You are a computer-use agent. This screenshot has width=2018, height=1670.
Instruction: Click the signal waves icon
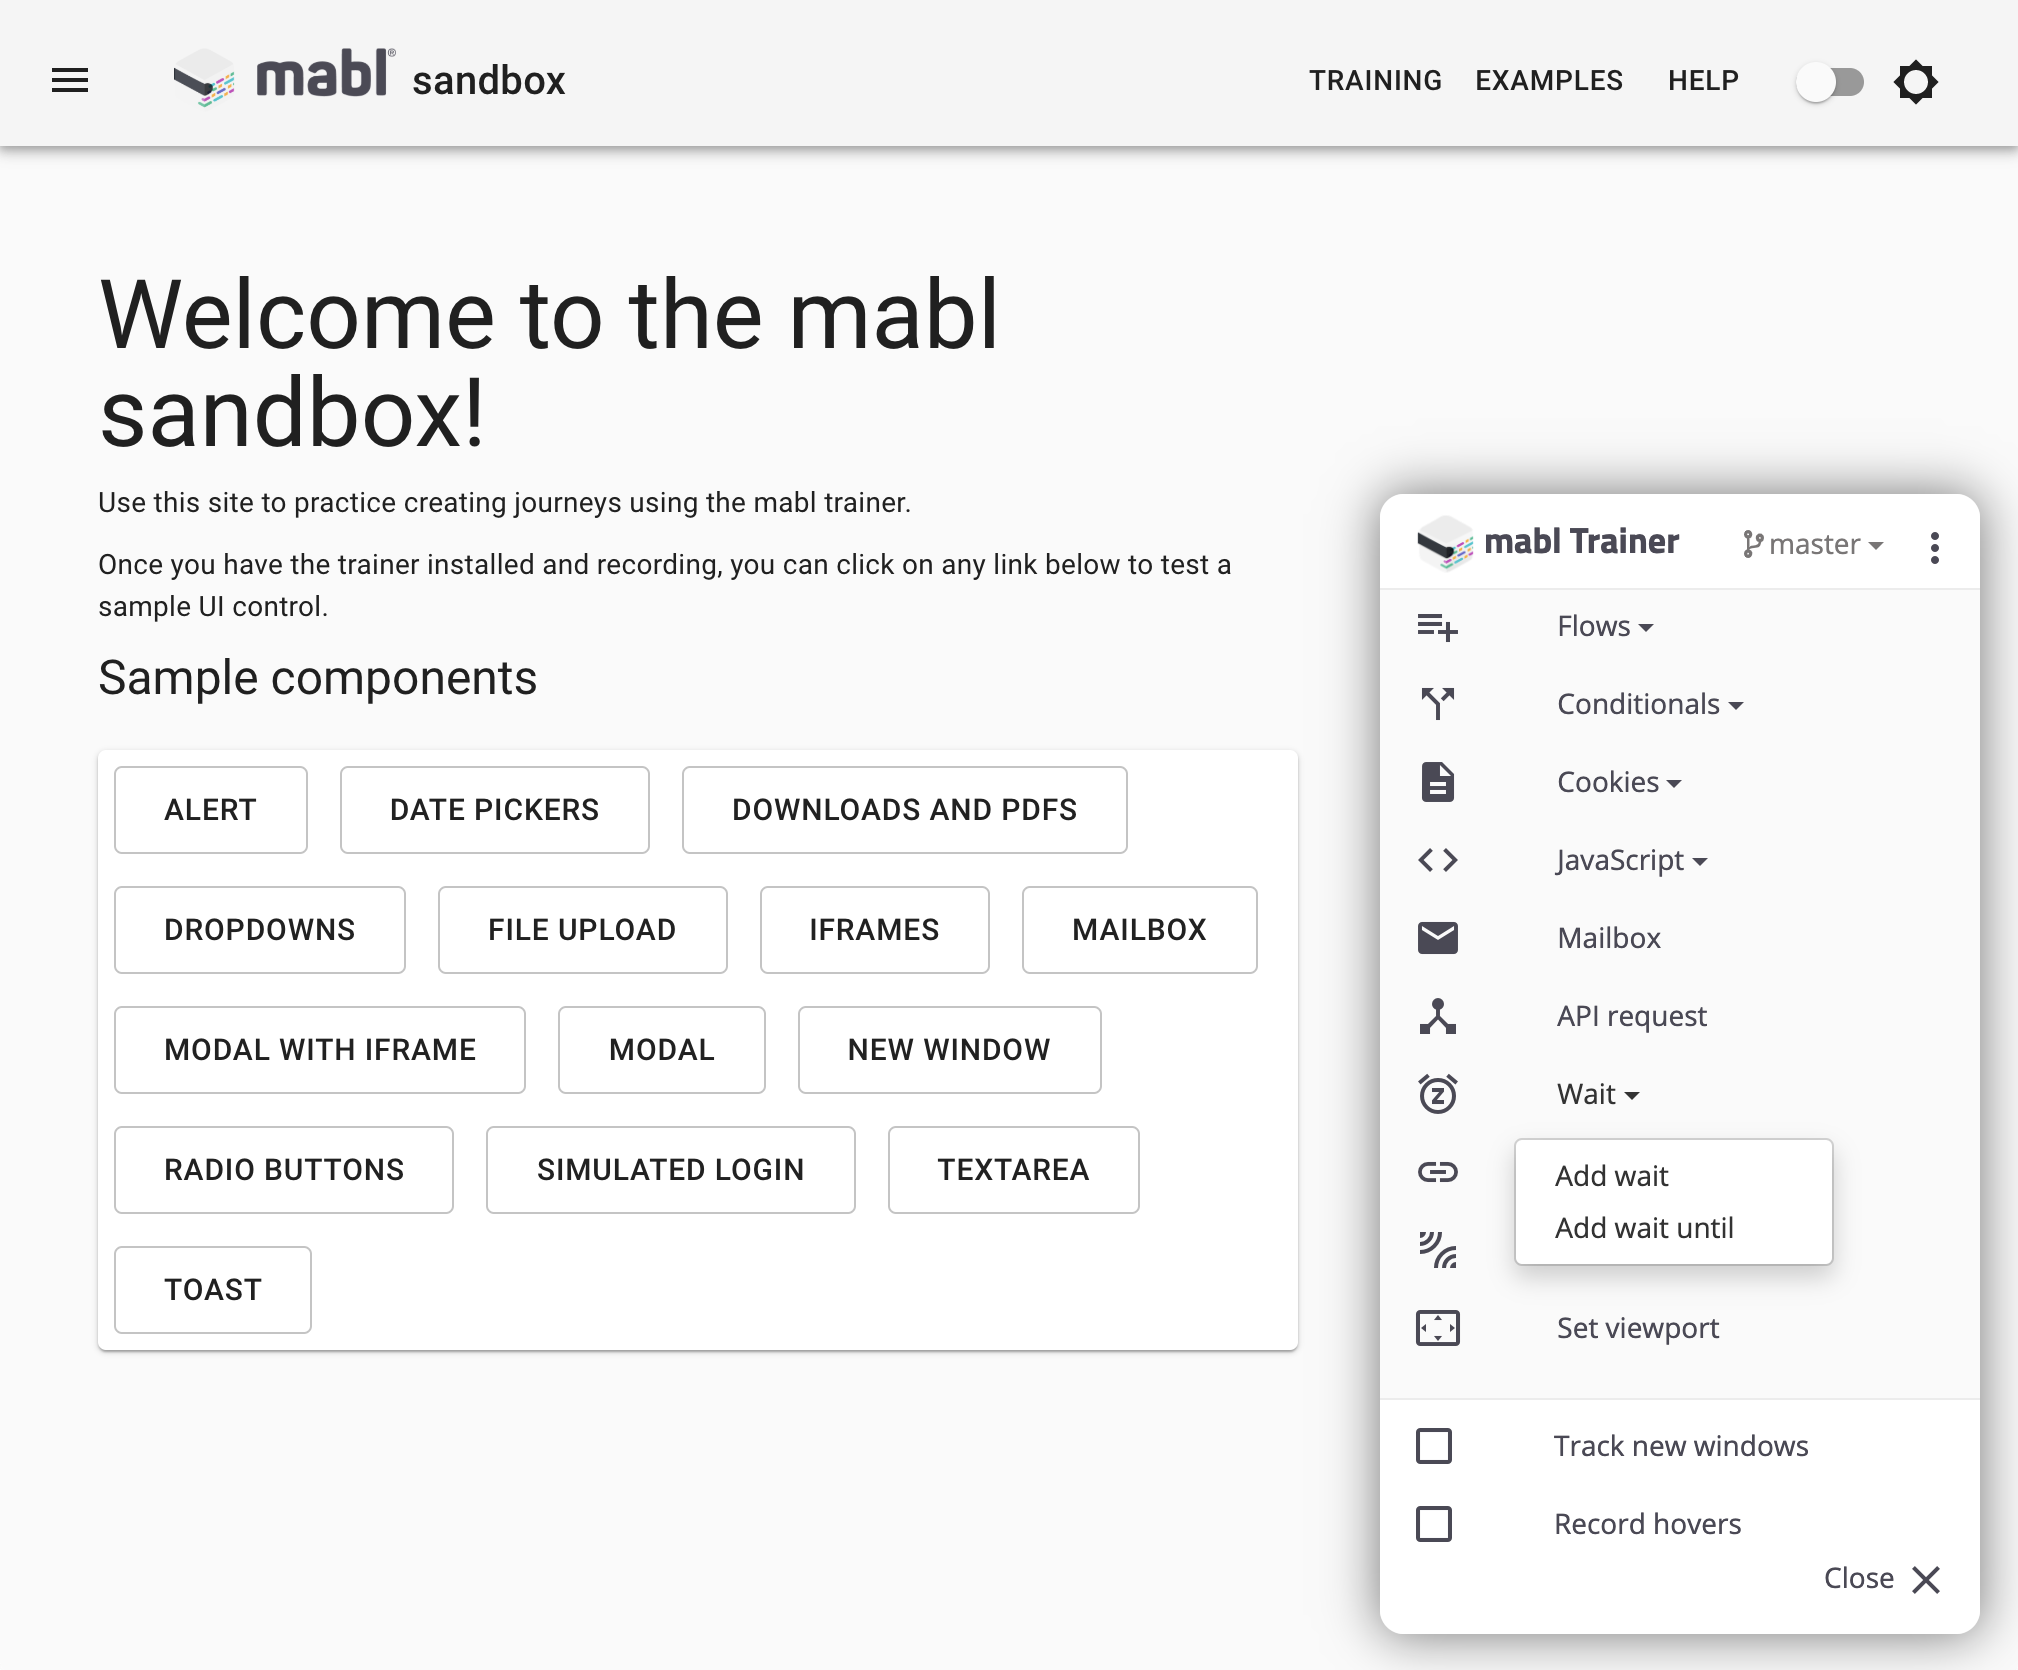(x=1438, y=1250)
